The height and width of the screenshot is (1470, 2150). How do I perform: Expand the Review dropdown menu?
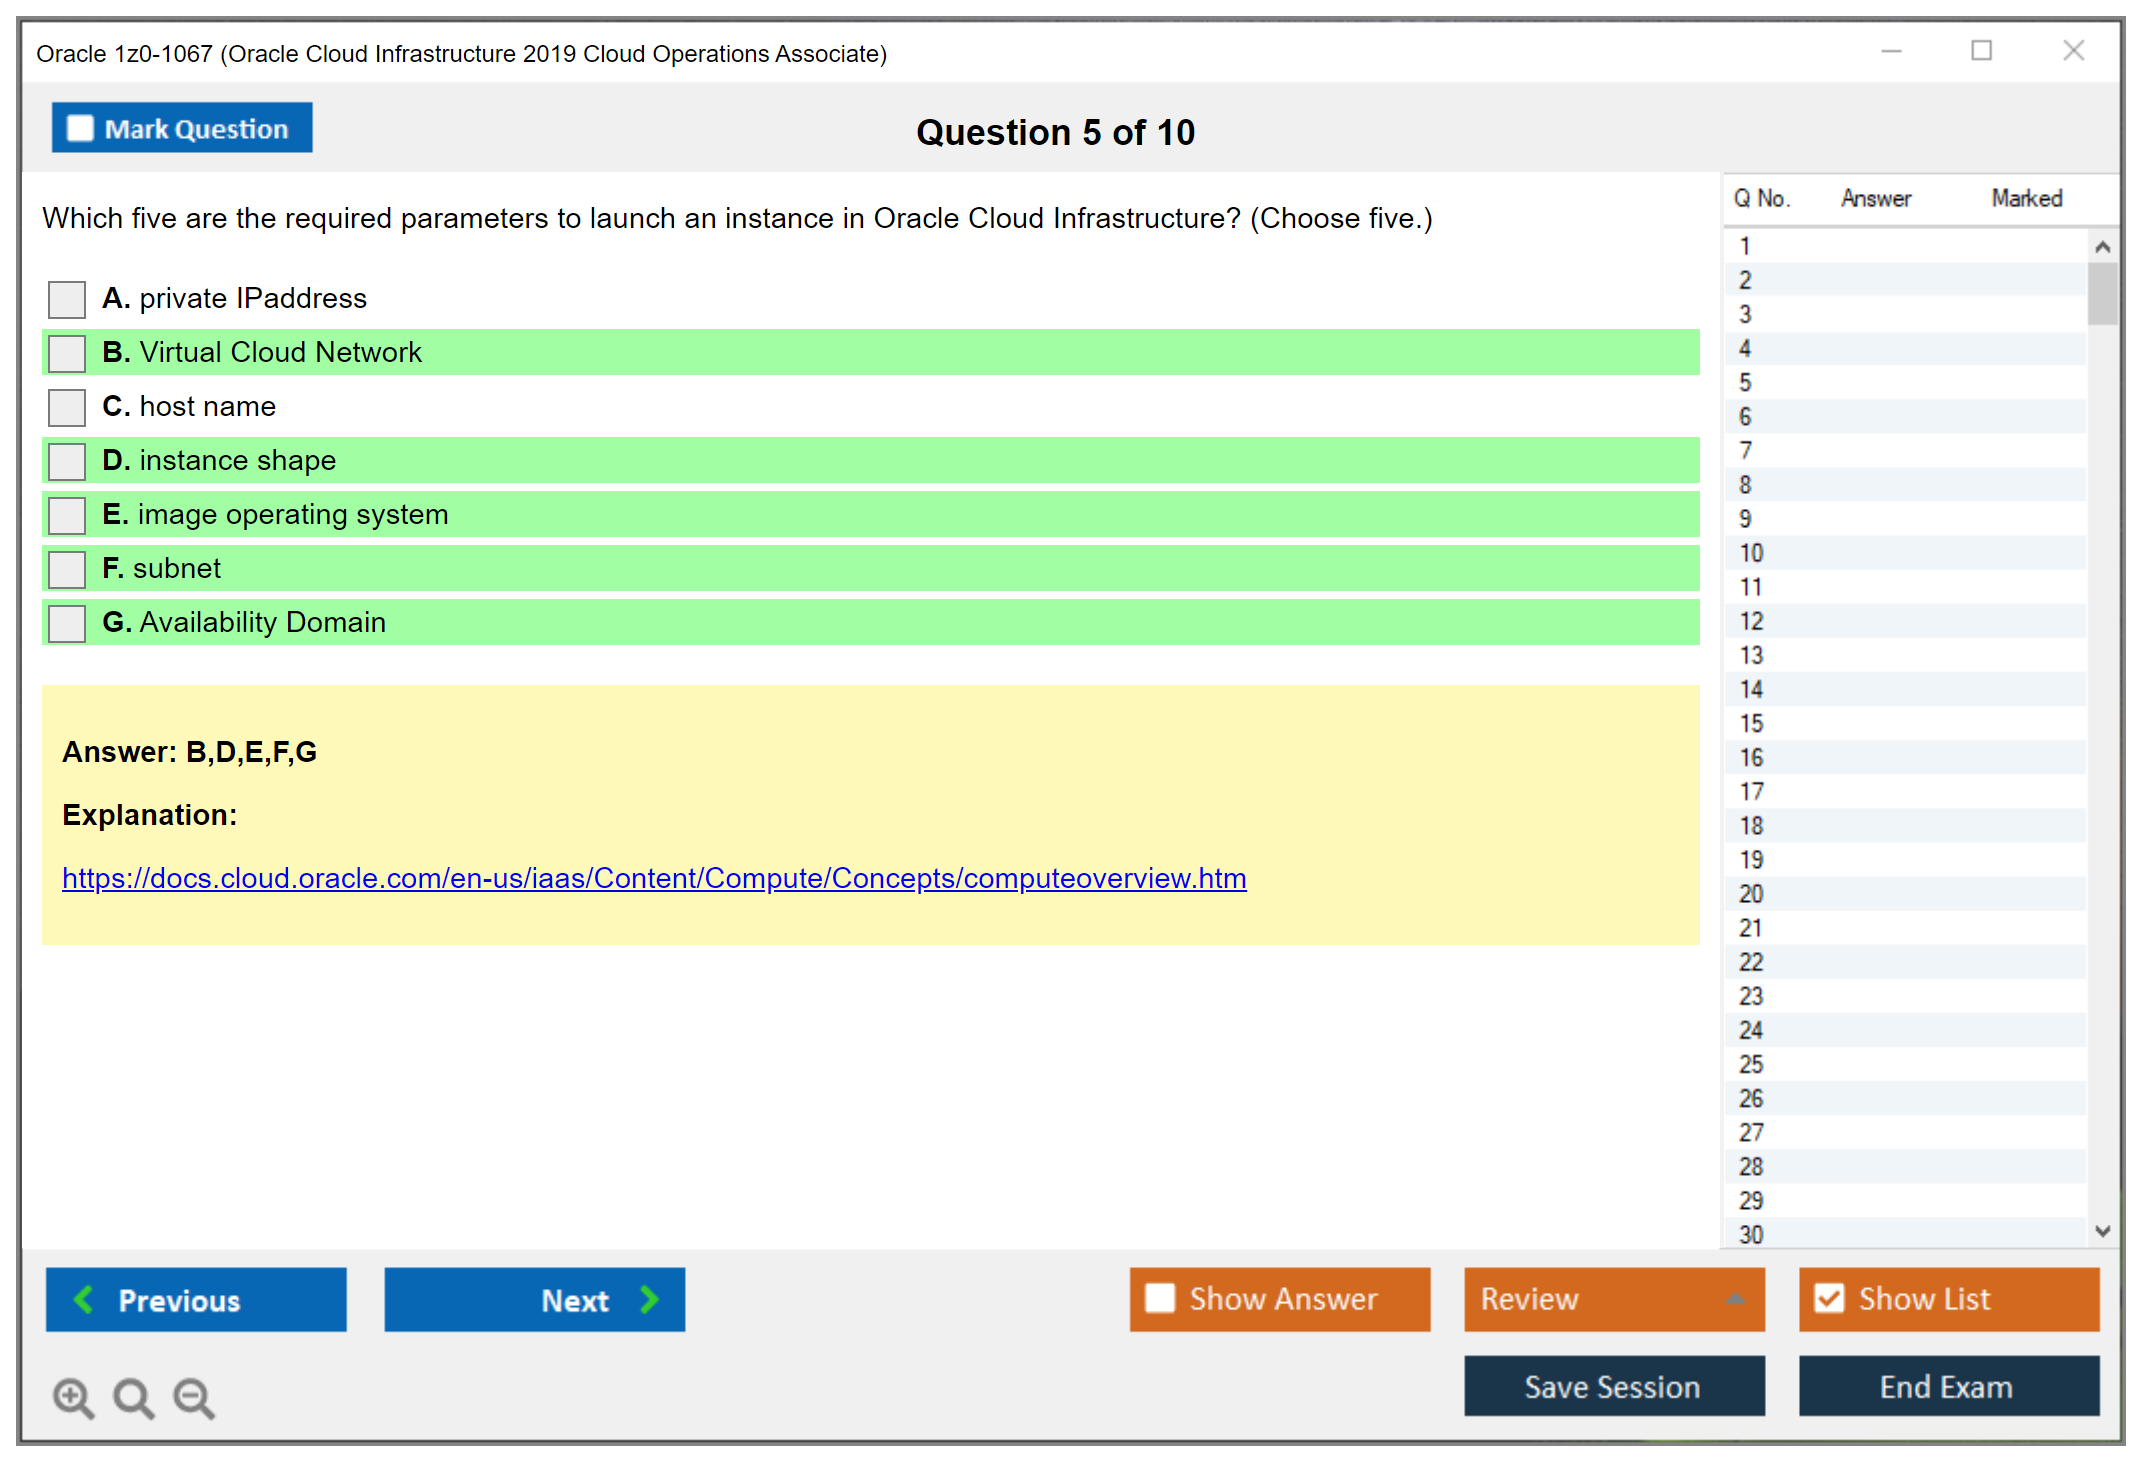point(1735,1299)
